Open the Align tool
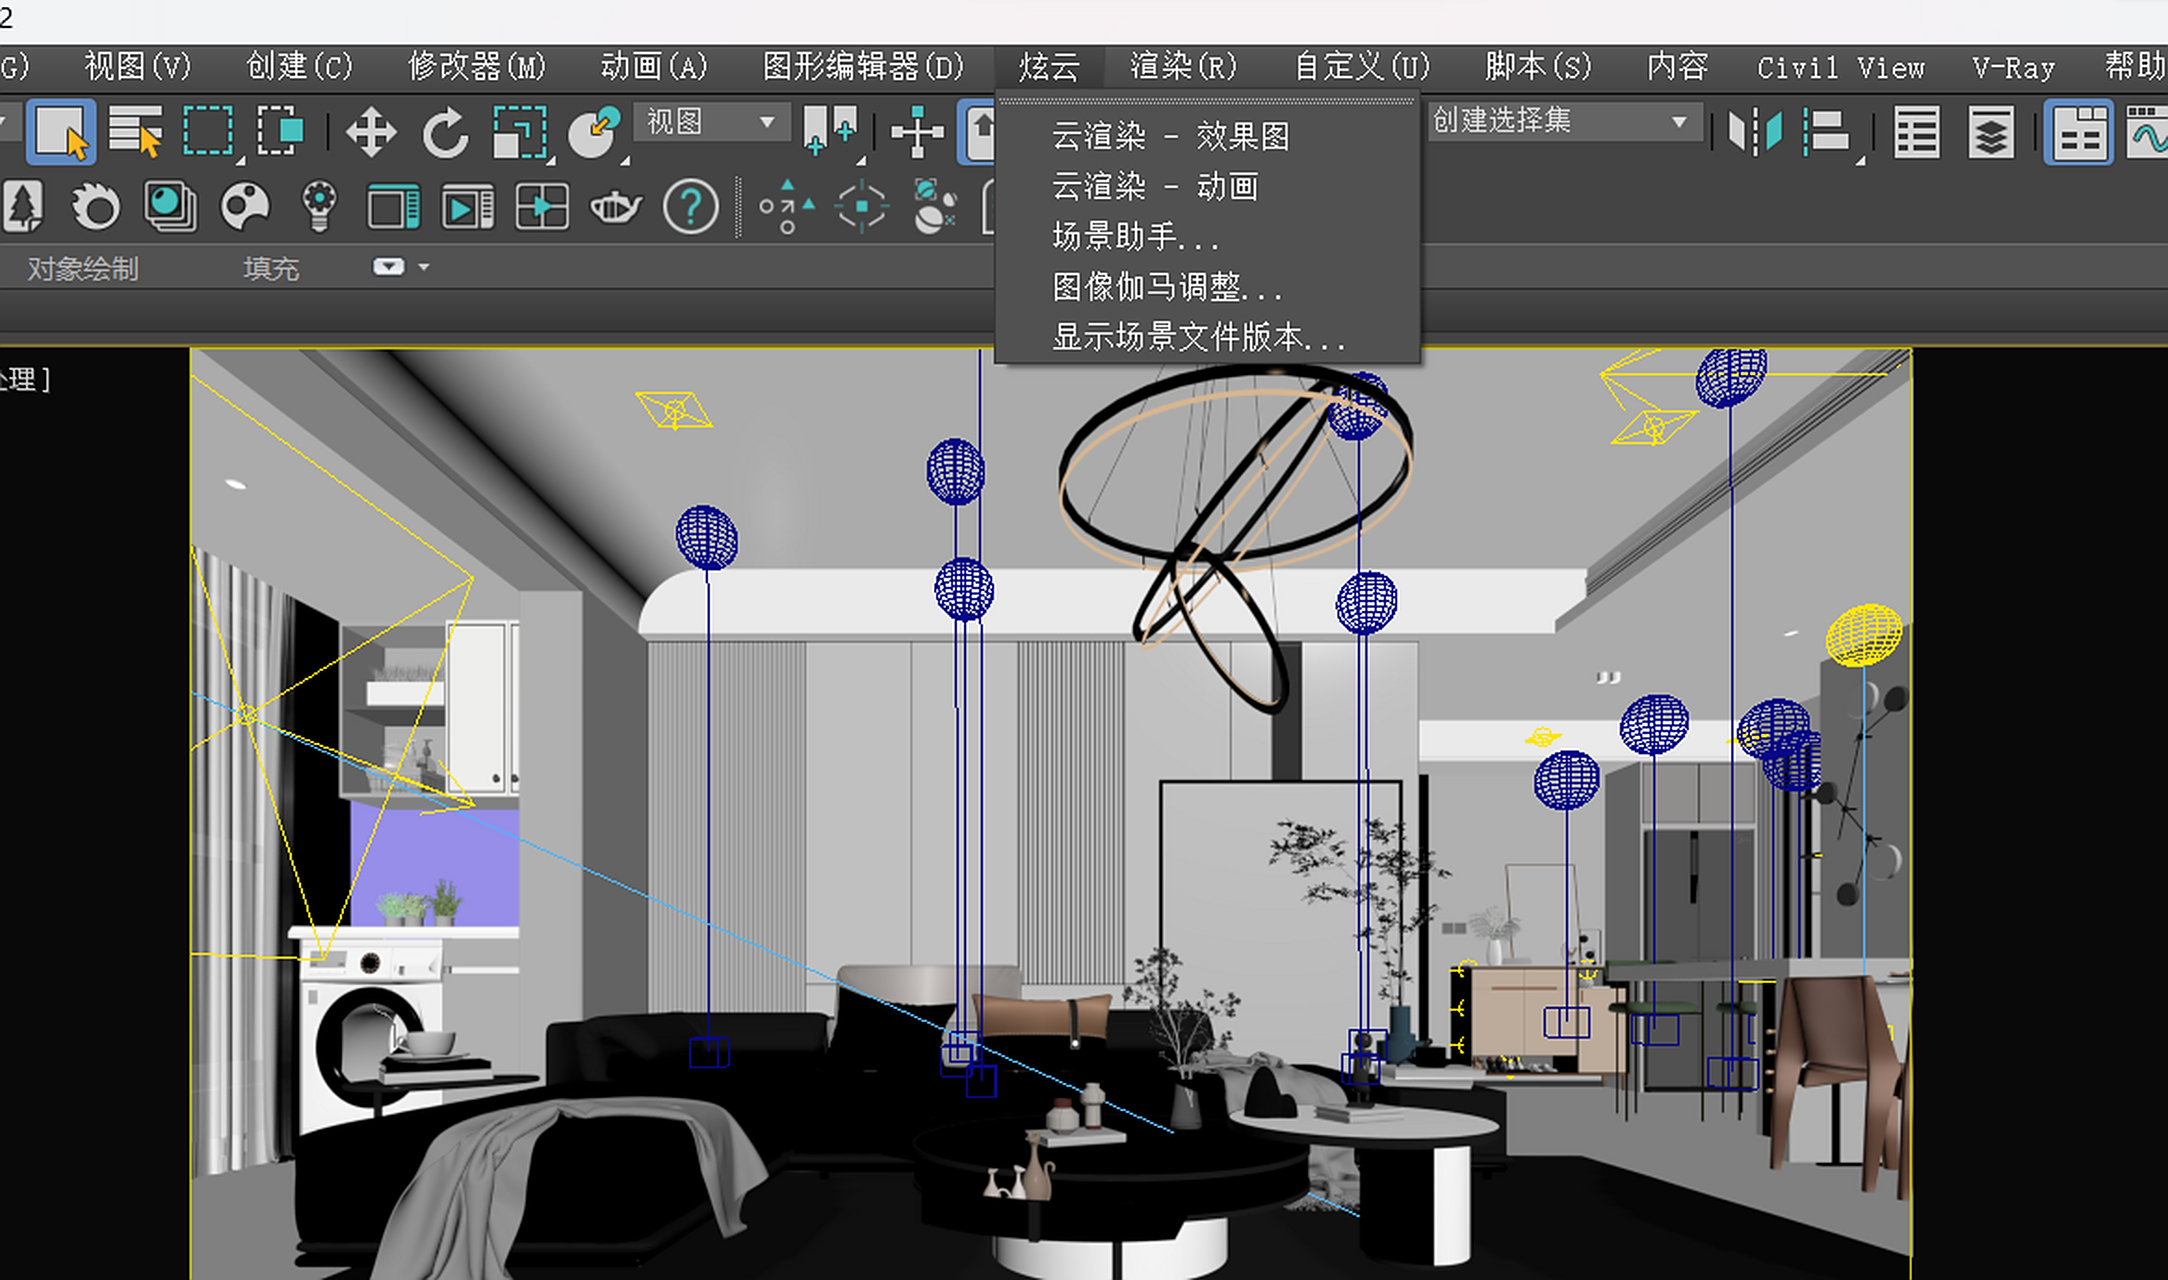Screen dimensions: 2168x1280 click(x=1827, y=132)
